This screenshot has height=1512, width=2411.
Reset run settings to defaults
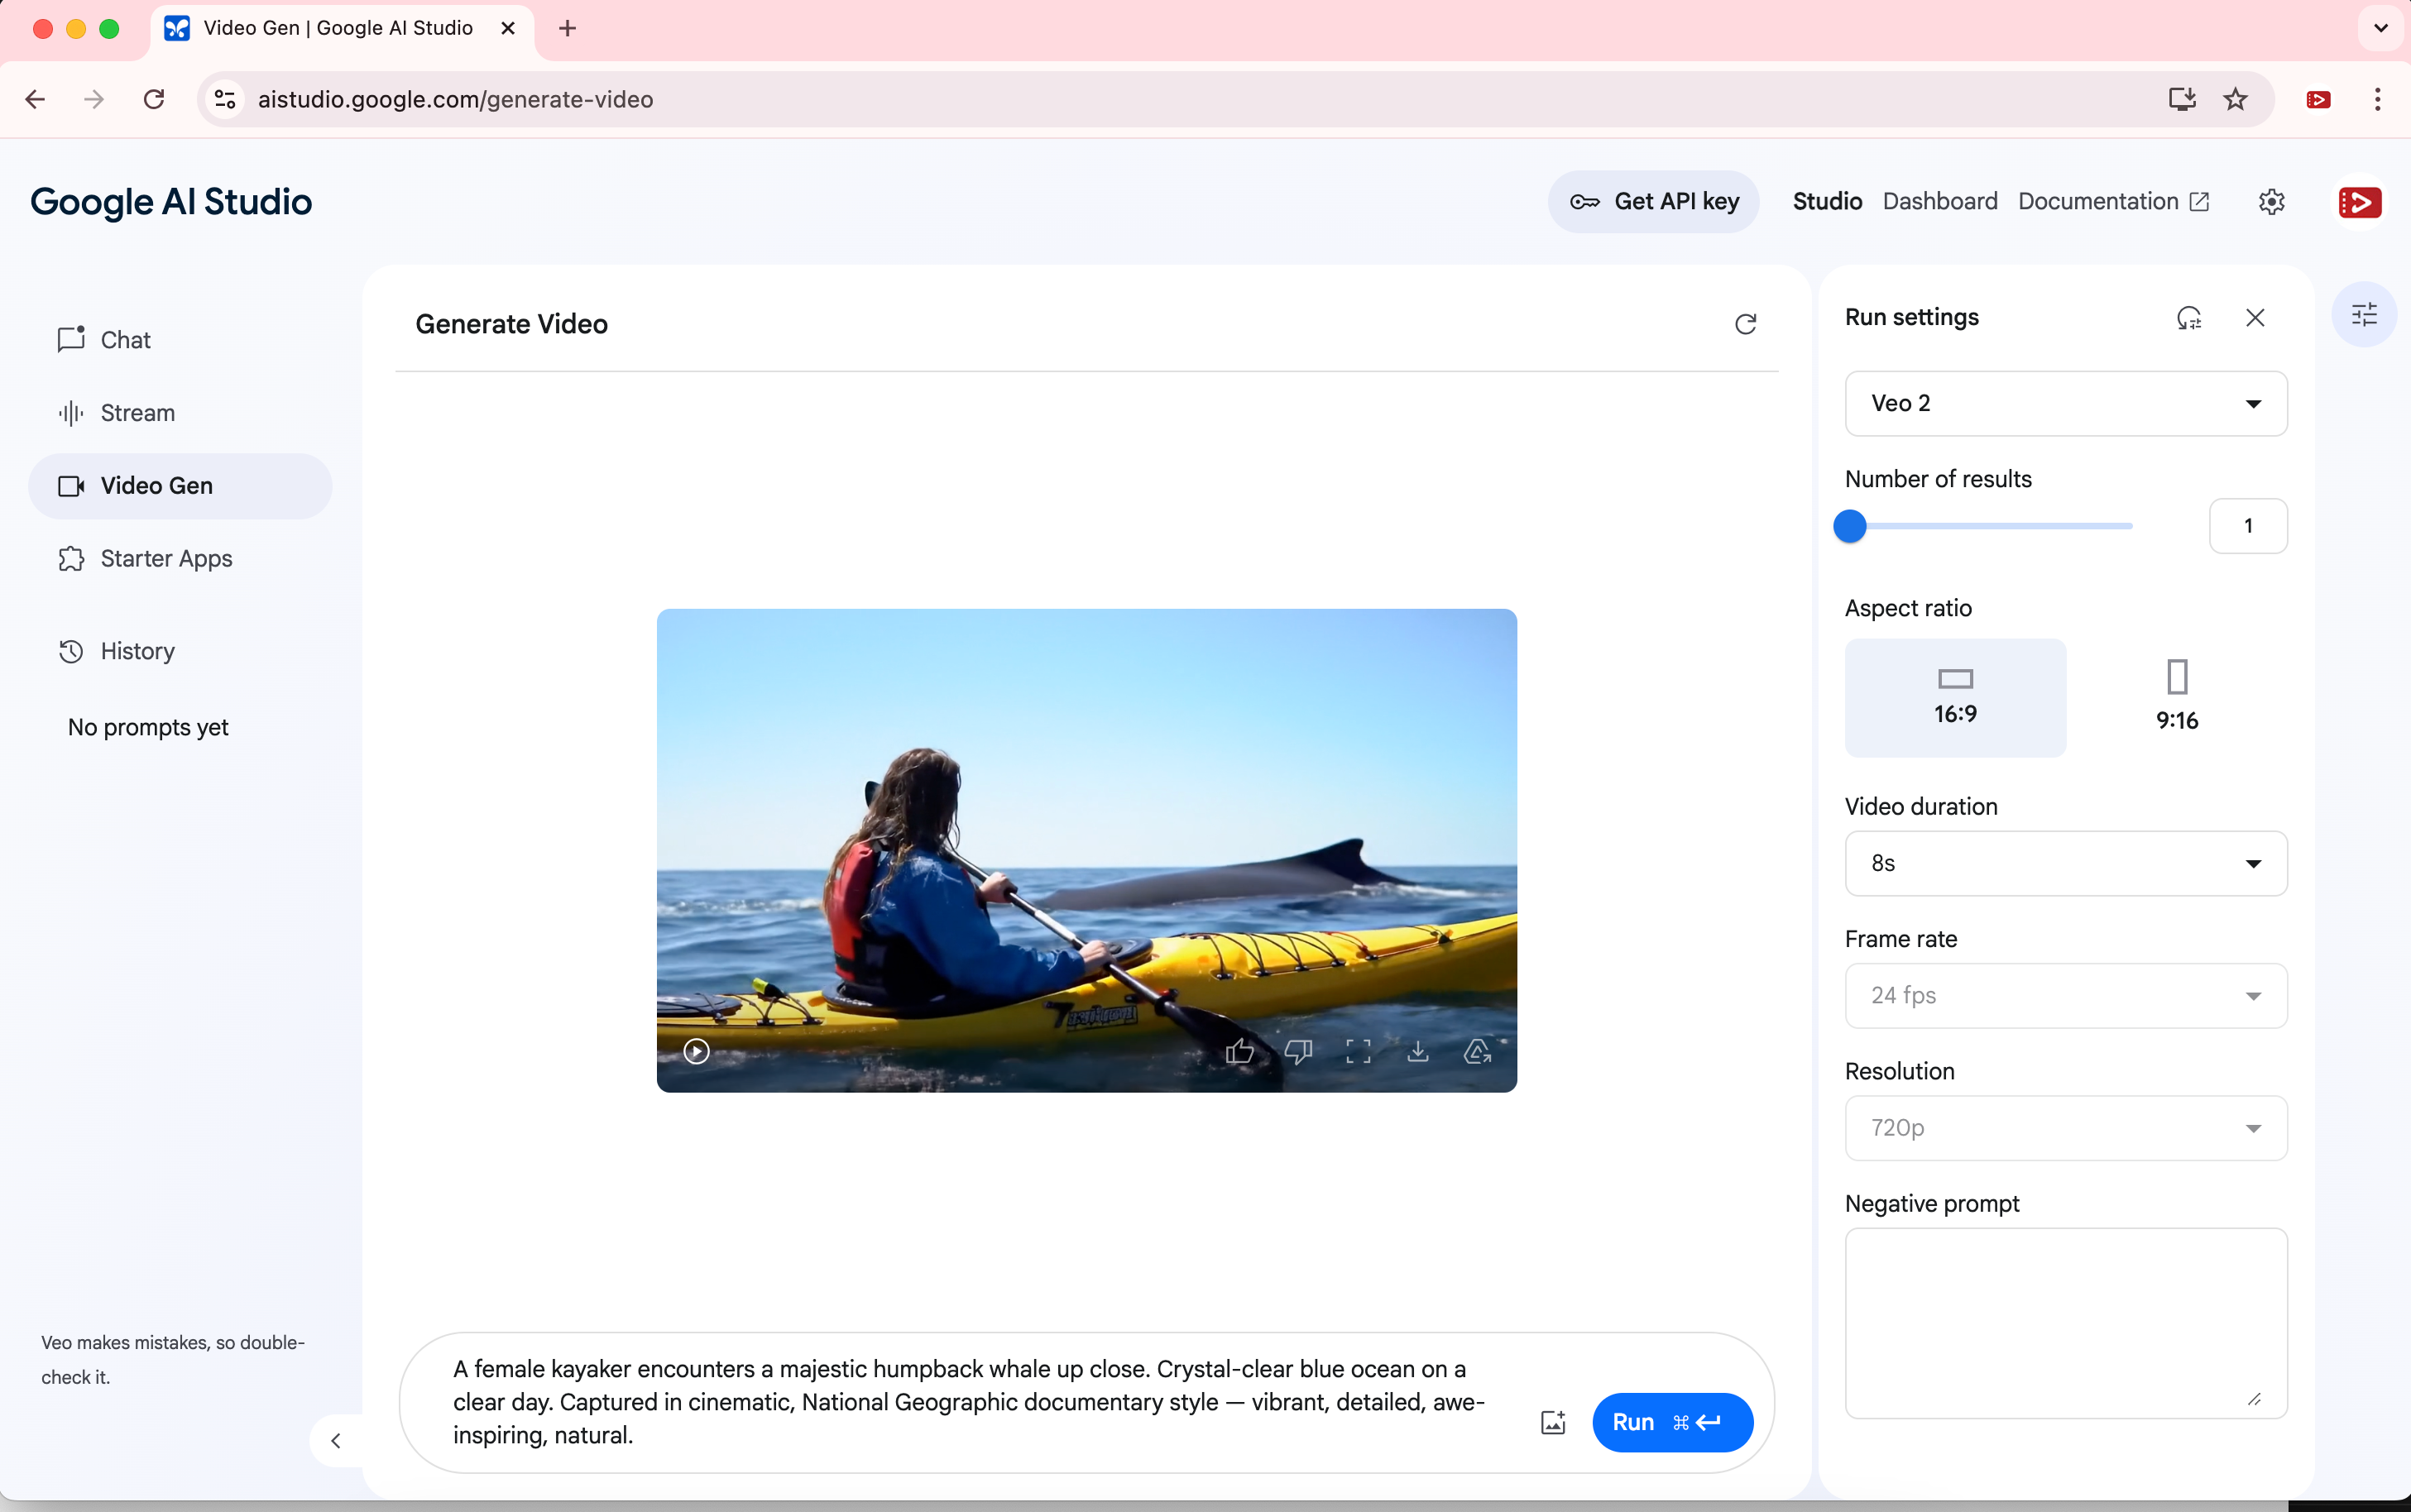tap(2189, 318)
